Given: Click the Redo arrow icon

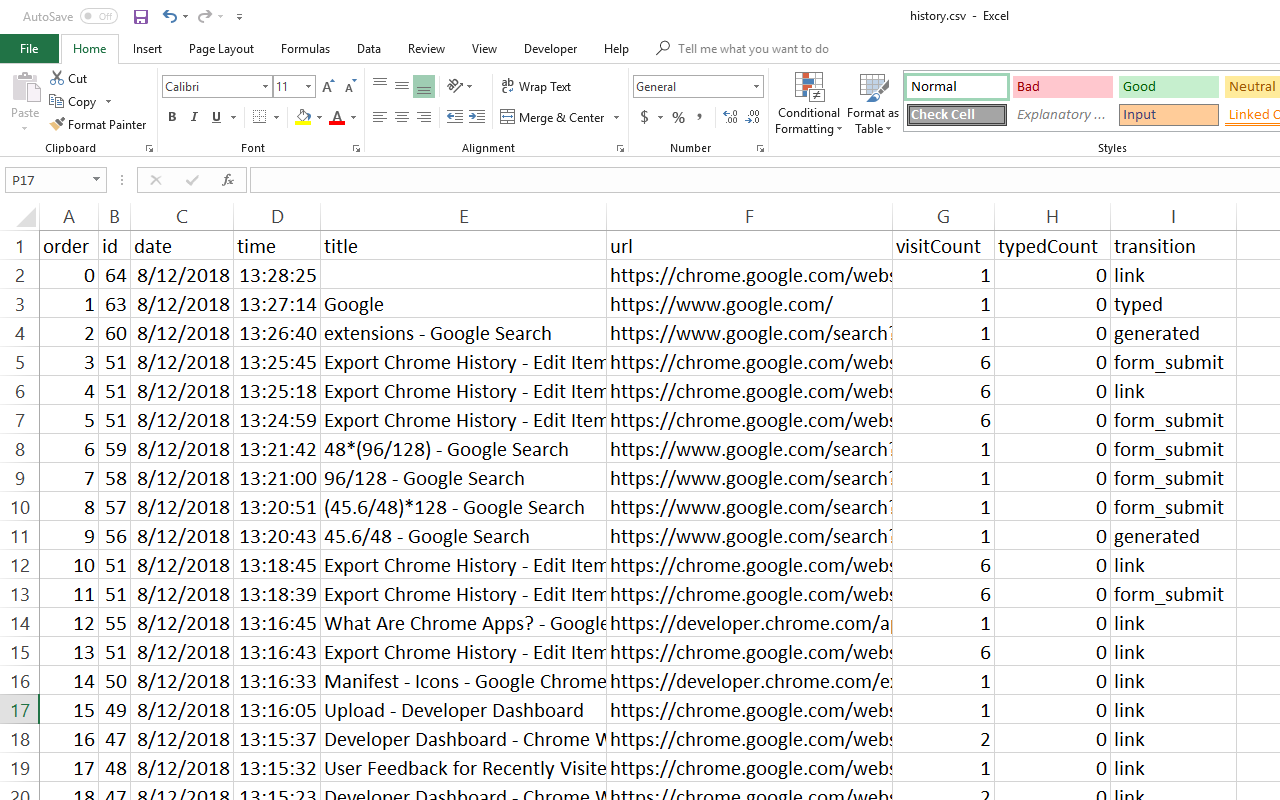Looking at the screenshot, I should click(204, 17).
